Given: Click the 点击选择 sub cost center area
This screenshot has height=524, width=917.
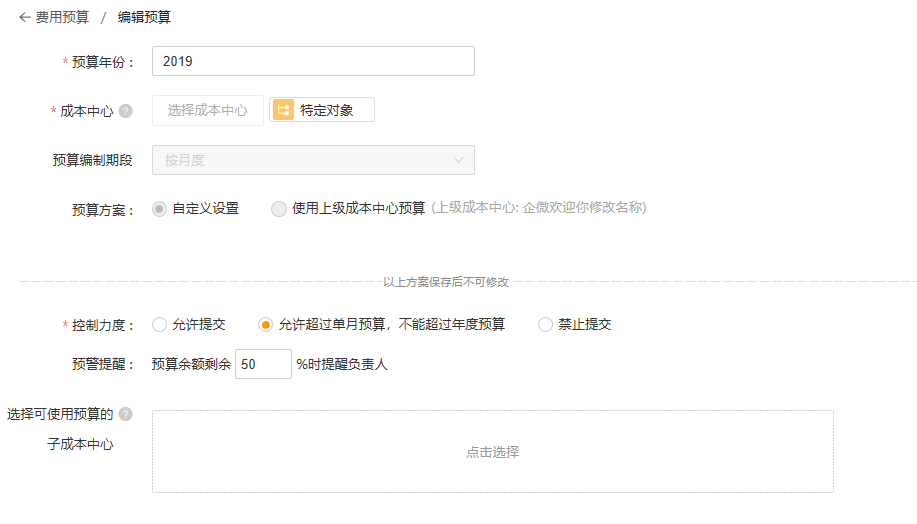Looking at the screenshot, I should [492, 451].
